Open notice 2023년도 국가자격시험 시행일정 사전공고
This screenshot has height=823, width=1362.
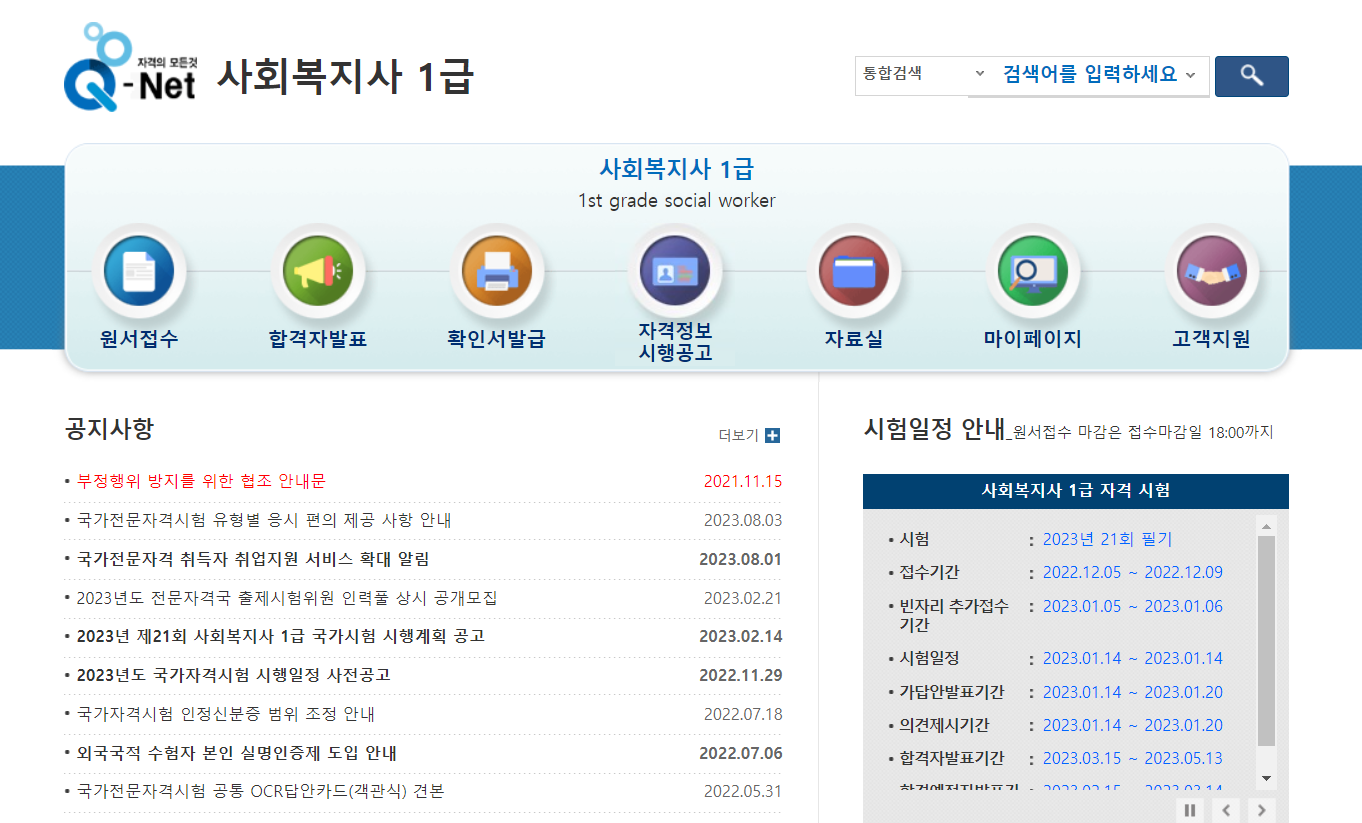point(233,675)
